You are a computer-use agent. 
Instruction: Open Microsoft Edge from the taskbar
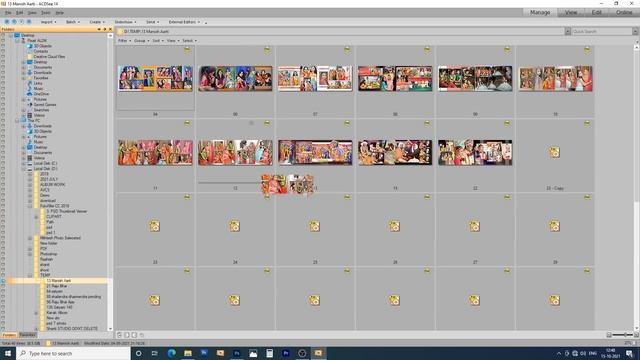pyautogui.click(x=171, y=353)
